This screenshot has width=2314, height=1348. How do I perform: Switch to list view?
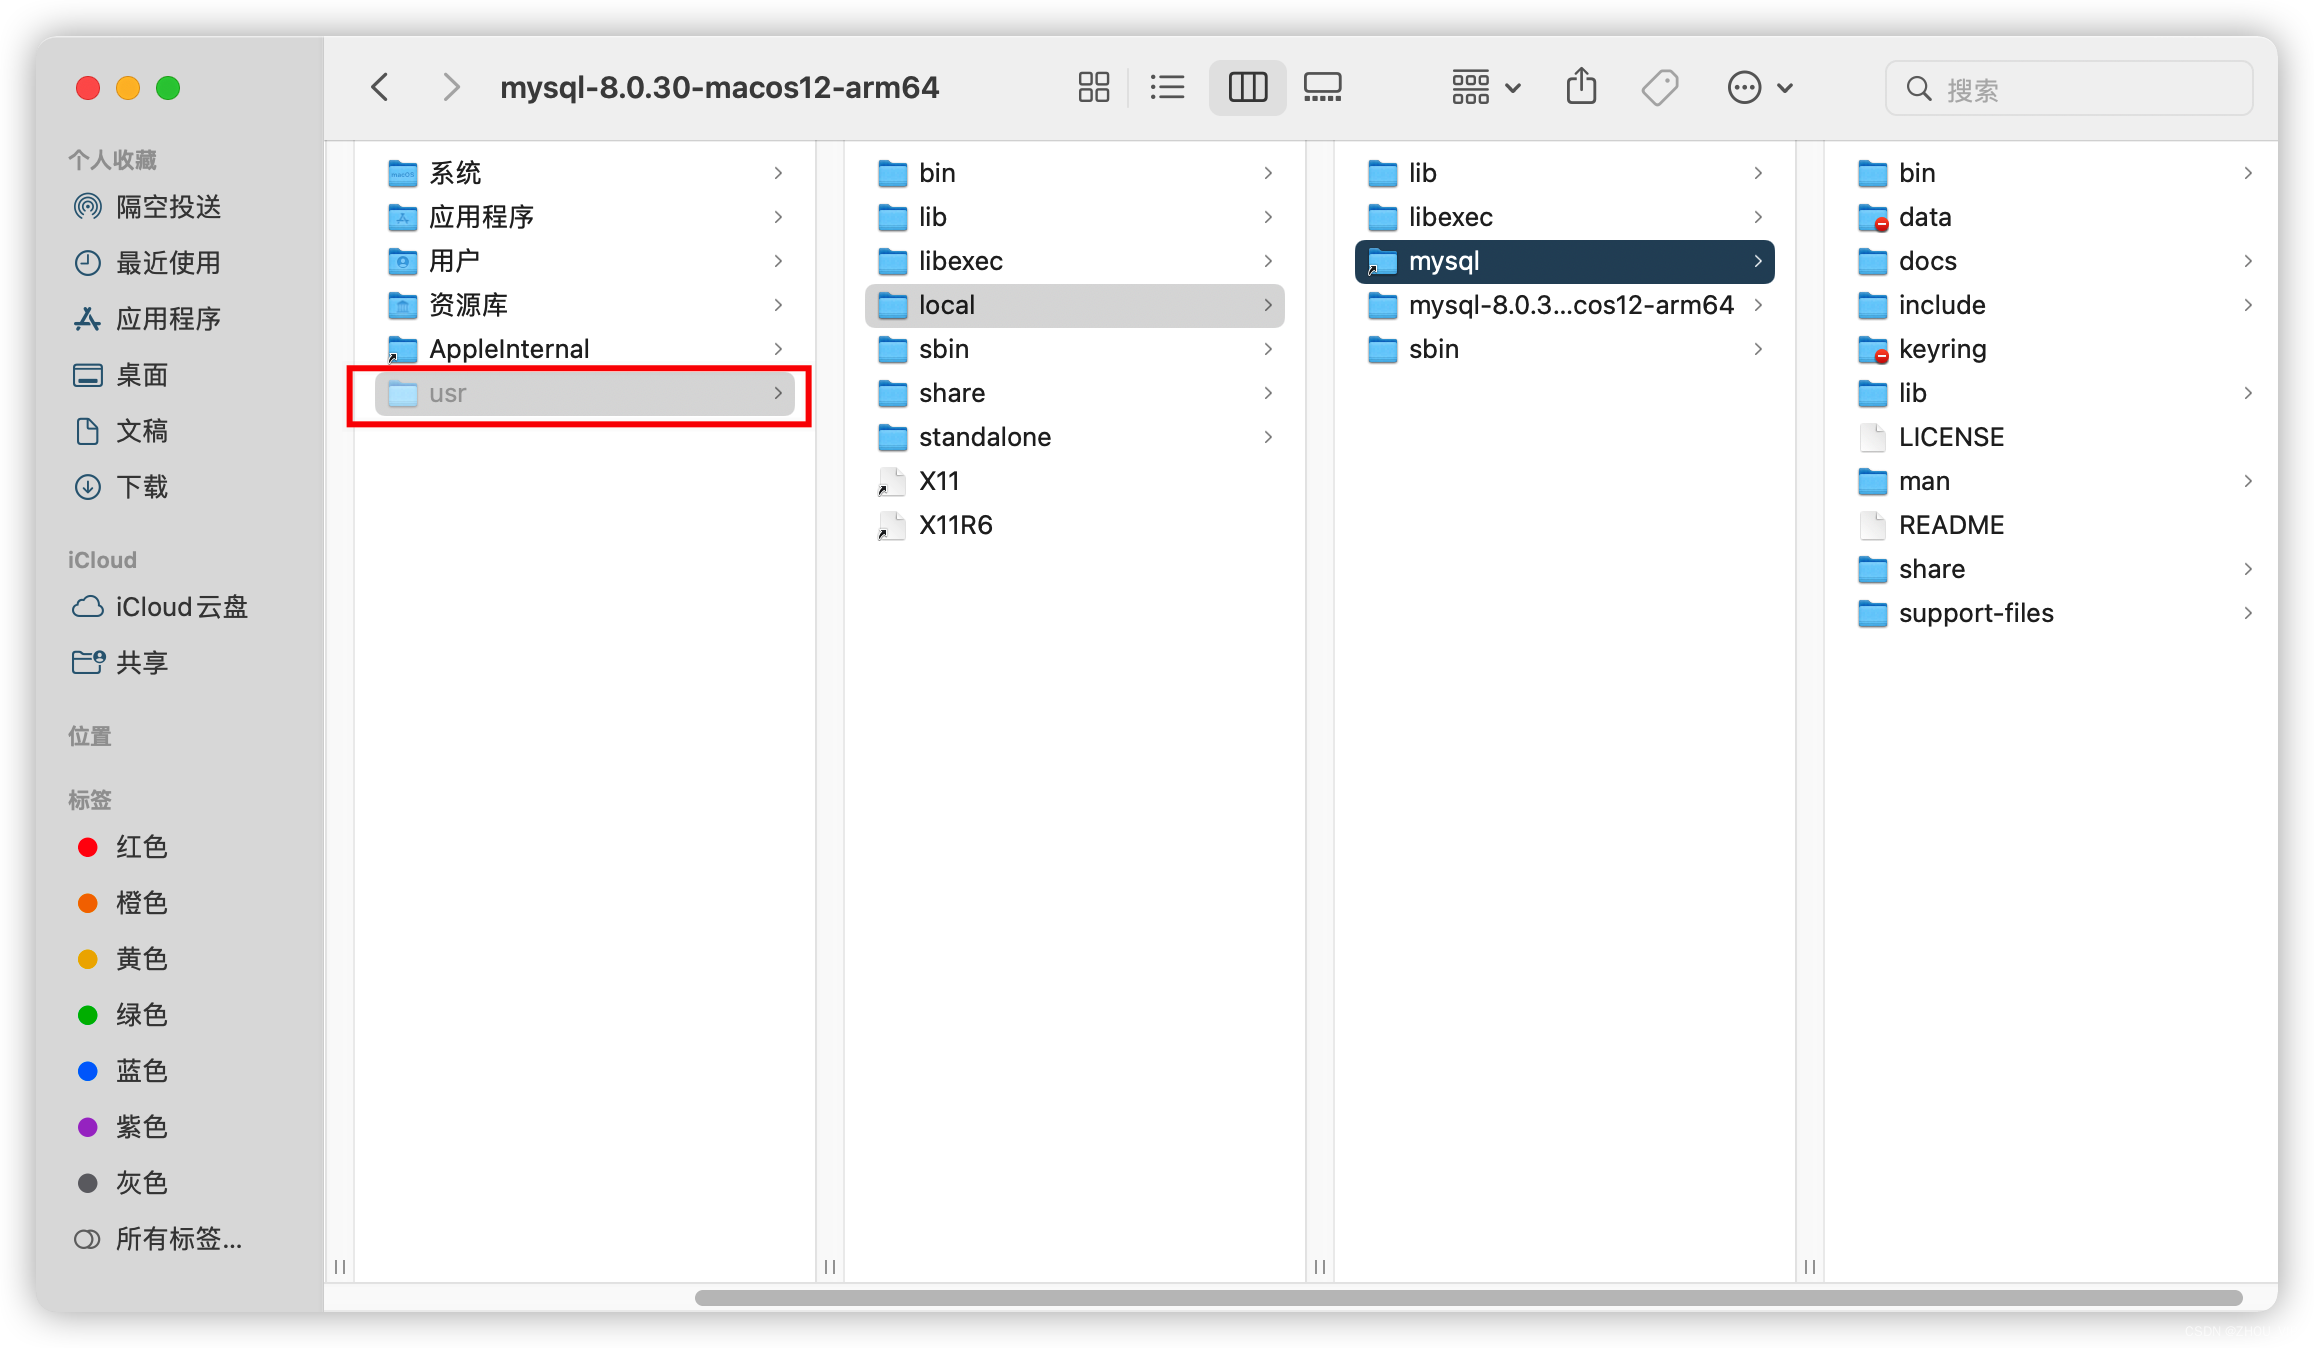[x=1167, y=88]
